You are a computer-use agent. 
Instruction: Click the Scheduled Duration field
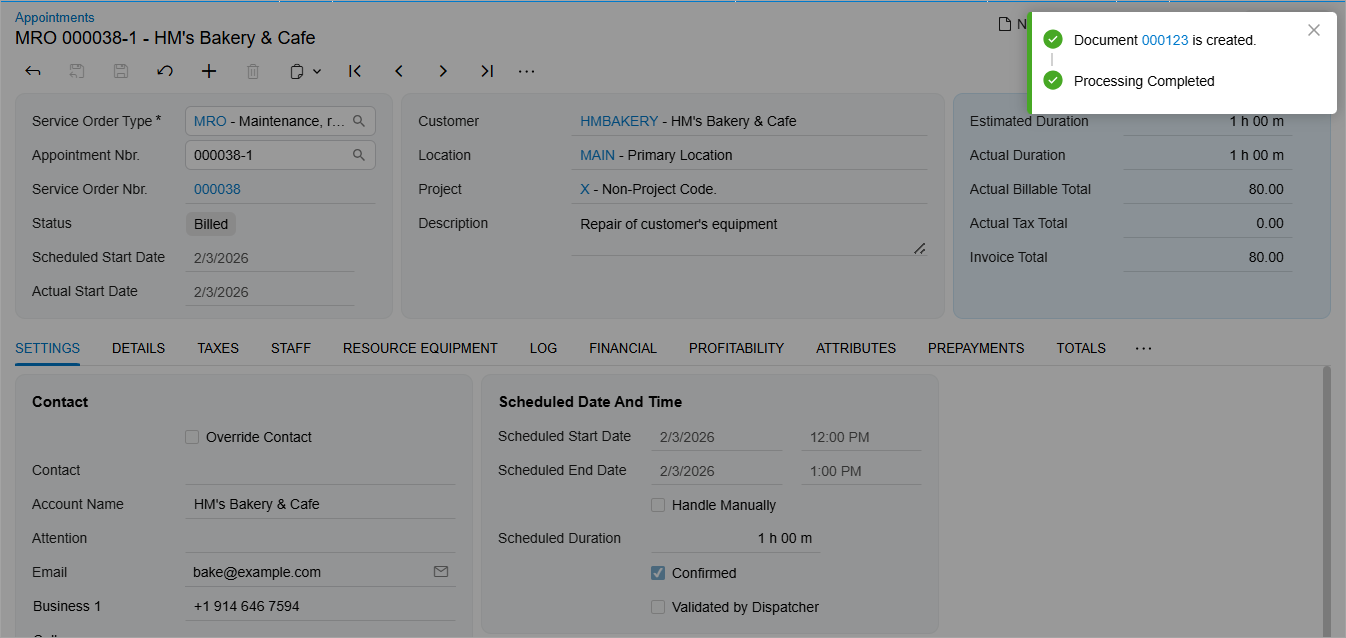(x=736, y=538)
